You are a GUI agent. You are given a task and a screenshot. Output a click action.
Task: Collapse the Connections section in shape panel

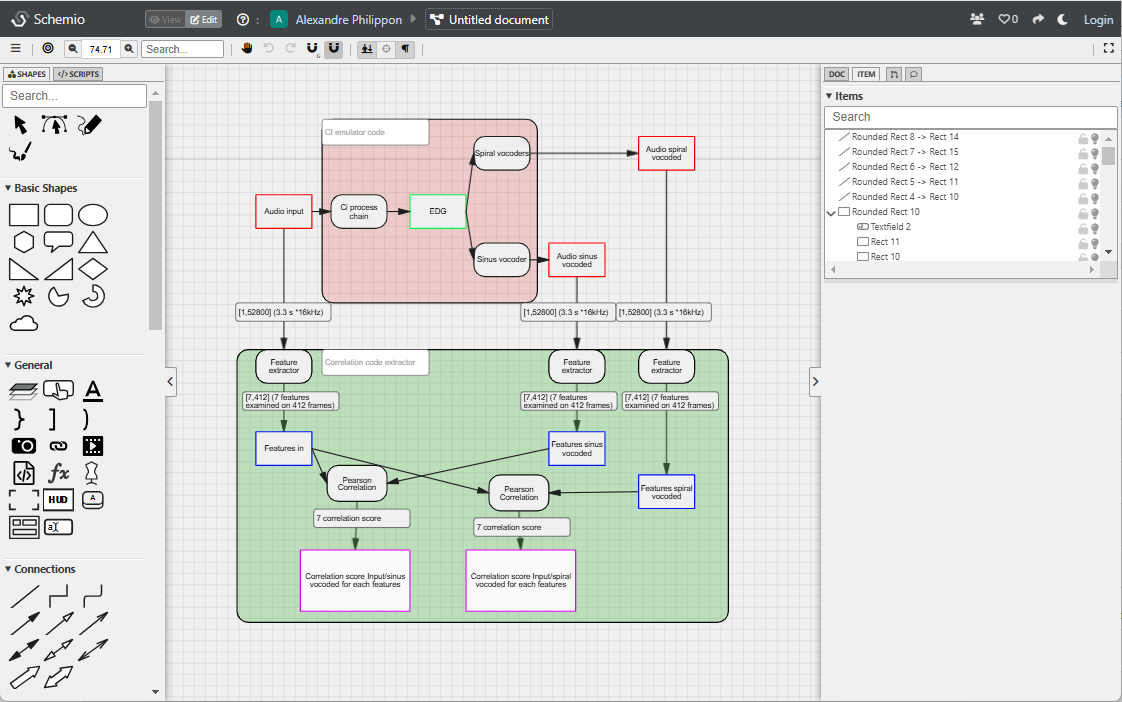[x=9, y=568]
